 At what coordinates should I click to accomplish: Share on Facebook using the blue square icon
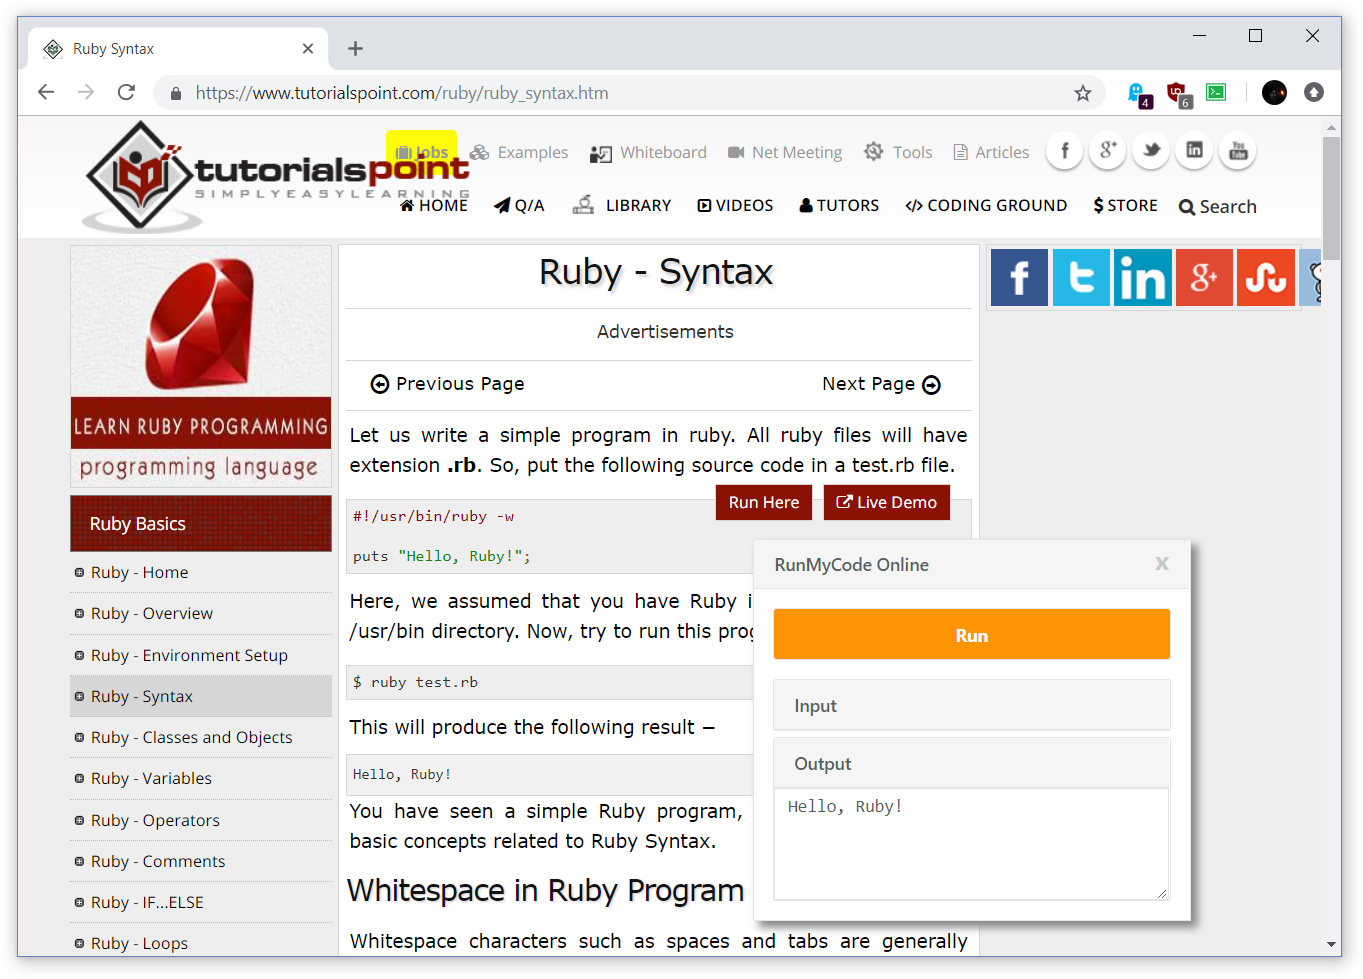click(x=1019, y=278)
